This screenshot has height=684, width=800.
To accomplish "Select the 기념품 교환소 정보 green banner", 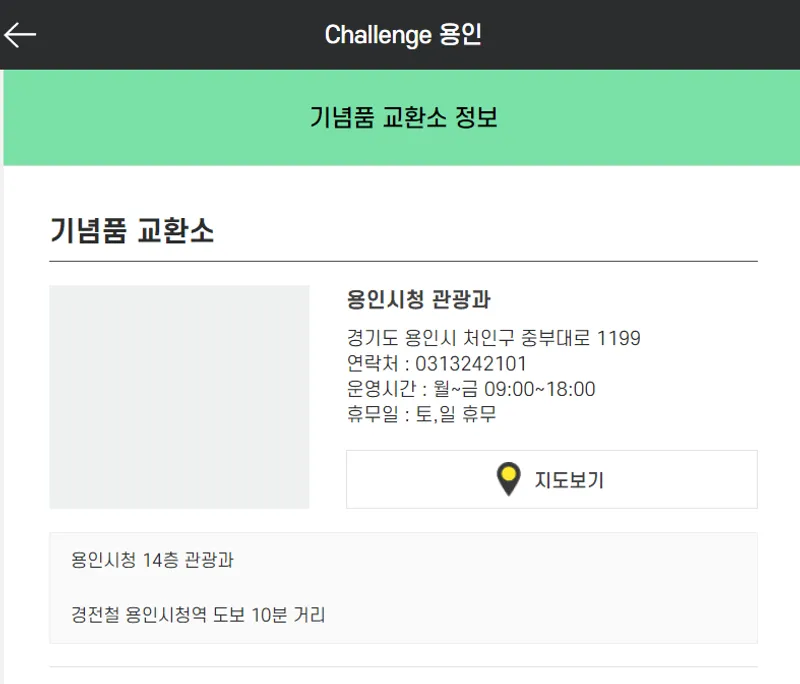I will [402, 117].
